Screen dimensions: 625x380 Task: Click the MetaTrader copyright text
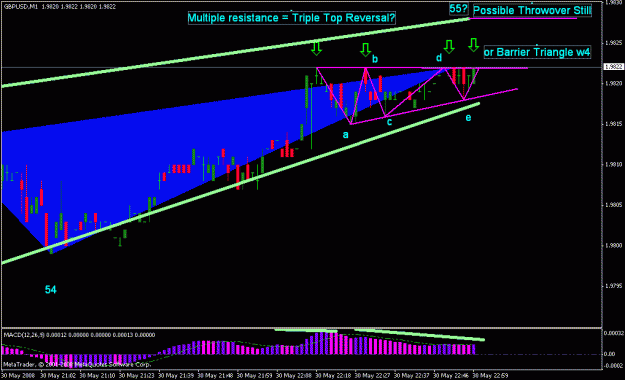[77, 364]
